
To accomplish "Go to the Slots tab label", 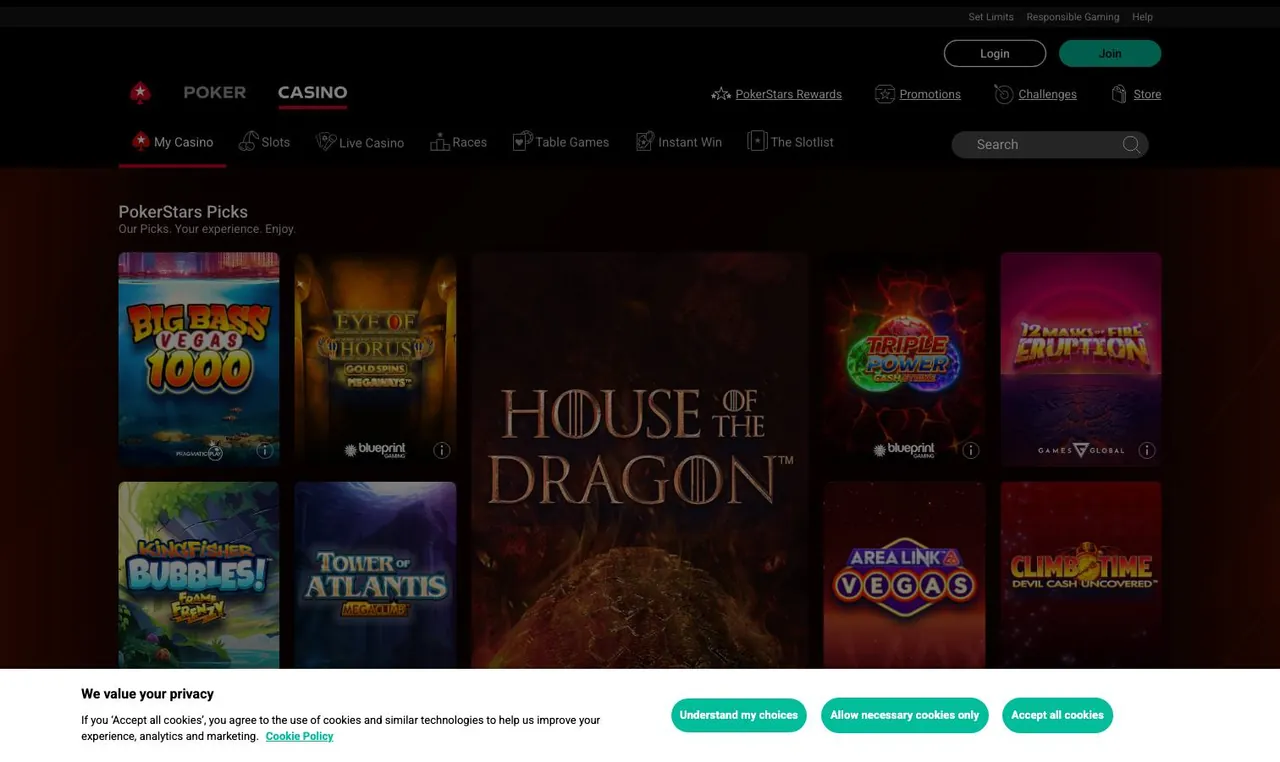I will (276, 142).
